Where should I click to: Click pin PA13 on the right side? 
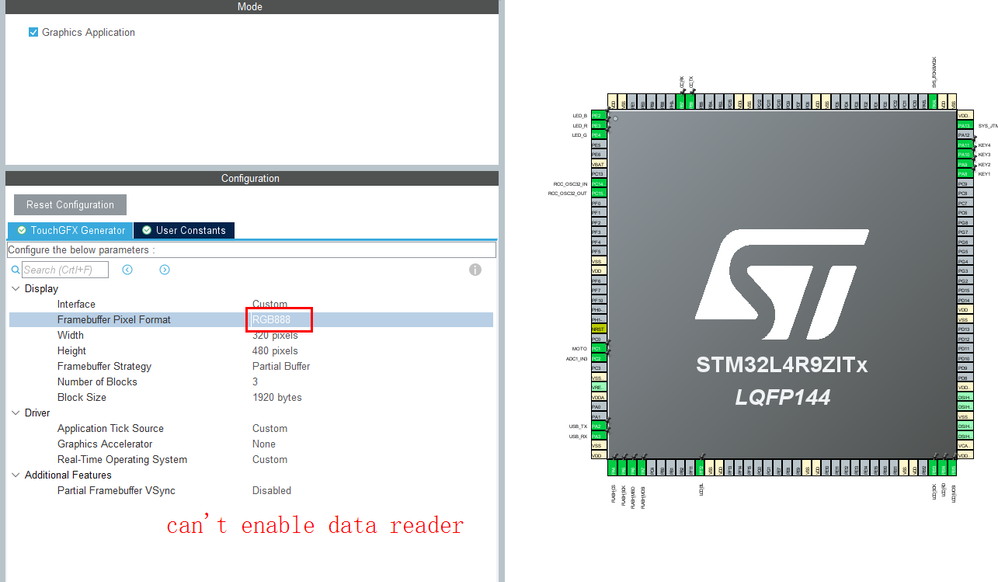point(965,125)
